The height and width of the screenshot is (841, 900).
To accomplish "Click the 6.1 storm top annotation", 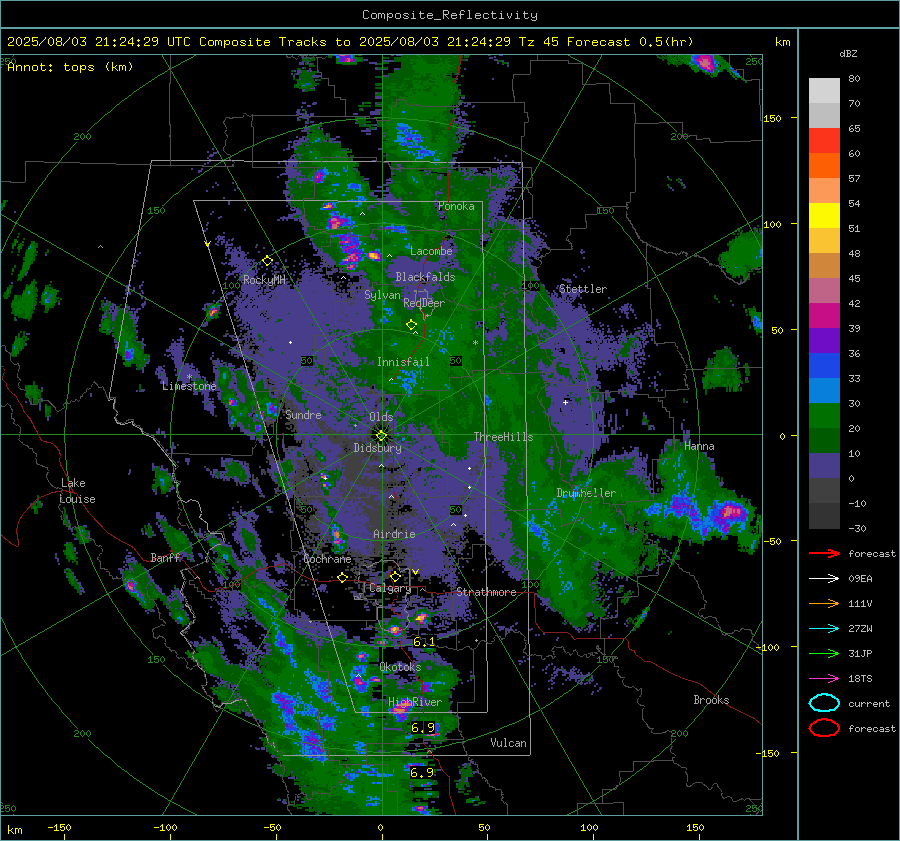I will click(x=424, y=642).
